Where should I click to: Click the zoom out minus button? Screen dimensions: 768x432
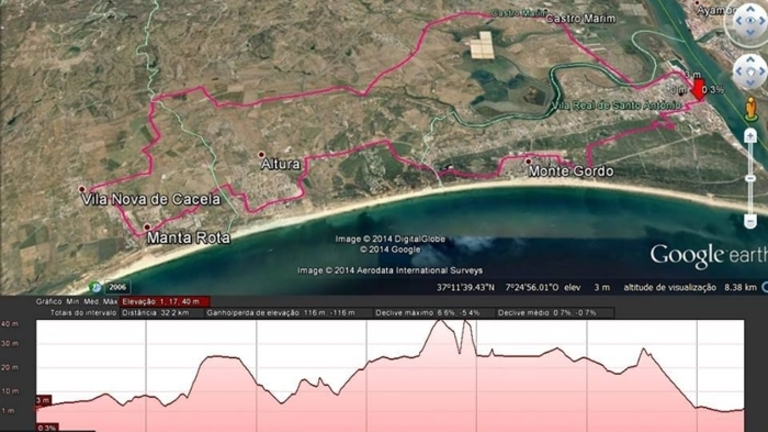[750, 221]
